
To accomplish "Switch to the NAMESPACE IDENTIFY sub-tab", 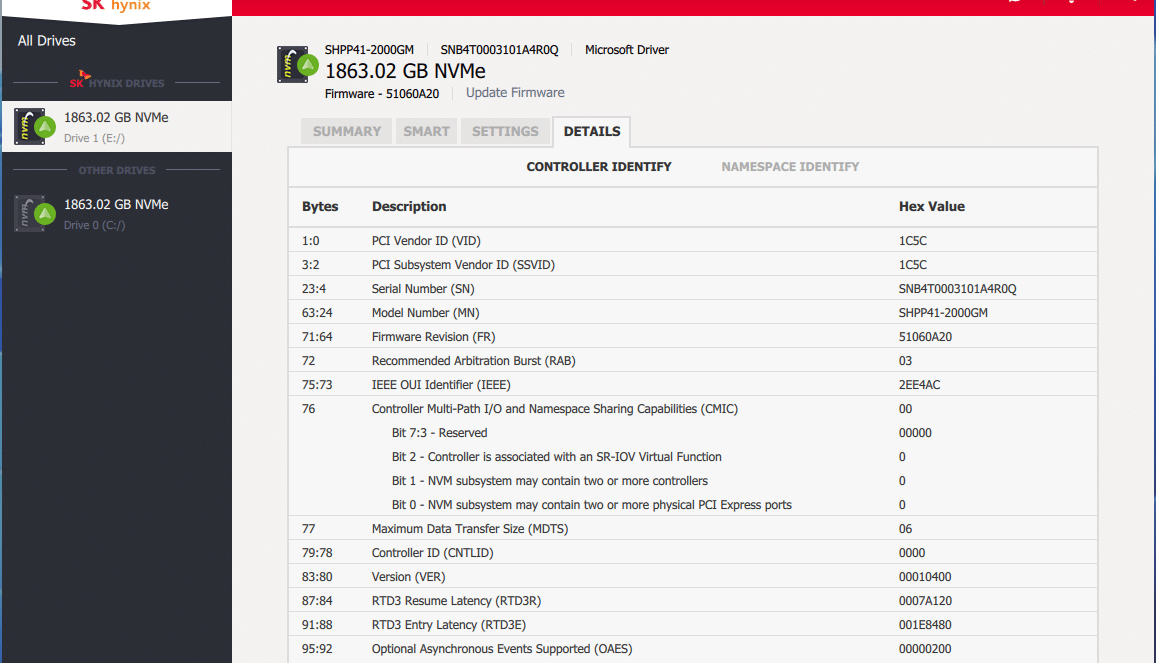I will (790, 167).
